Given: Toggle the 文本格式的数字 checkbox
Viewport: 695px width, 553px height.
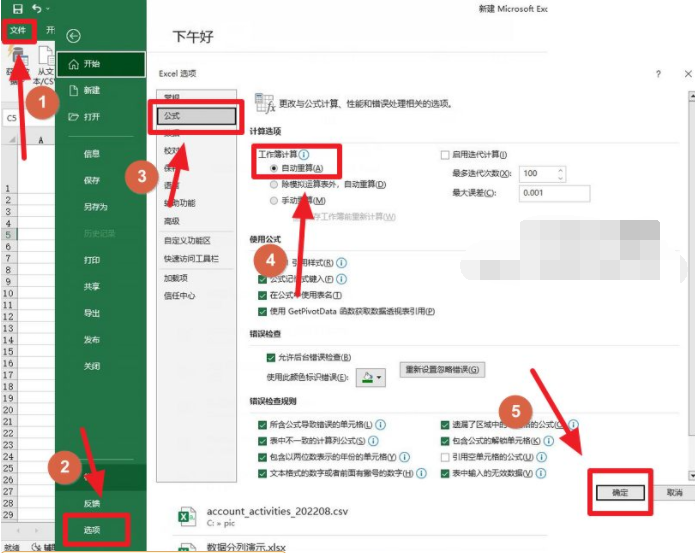Looking at the screenshot, I should pos(262,474).
